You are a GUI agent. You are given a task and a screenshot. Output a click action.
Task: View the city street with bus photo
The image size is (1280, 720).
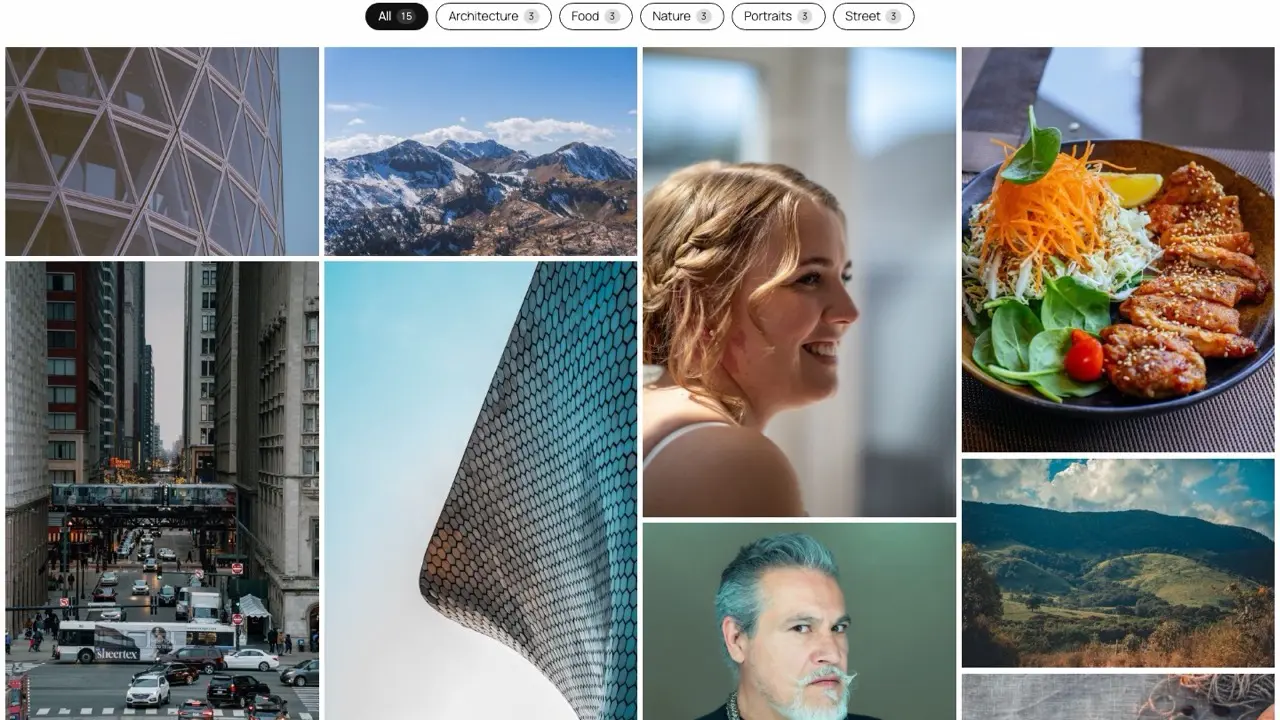click(x=162, y=491)
